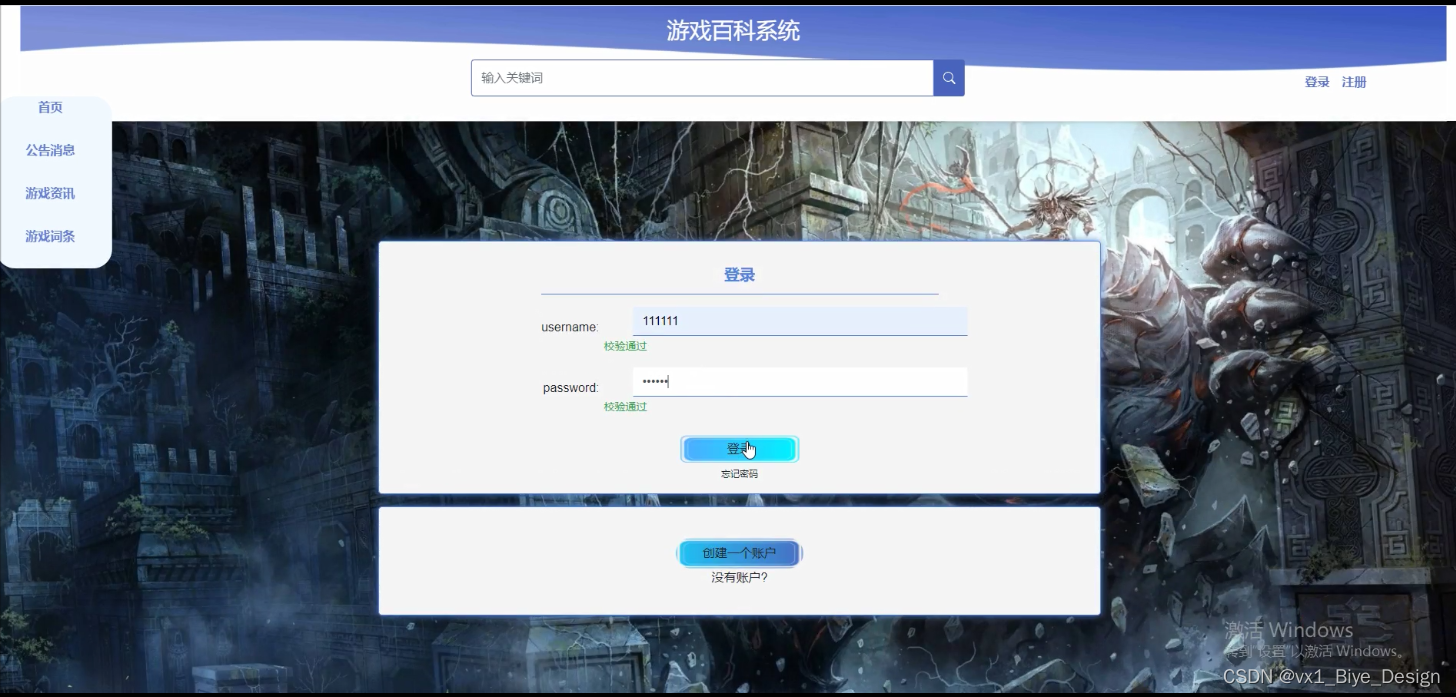
Task: Click the magnifier search icon button
Action: pyautogui.click(x=949, y=78)
